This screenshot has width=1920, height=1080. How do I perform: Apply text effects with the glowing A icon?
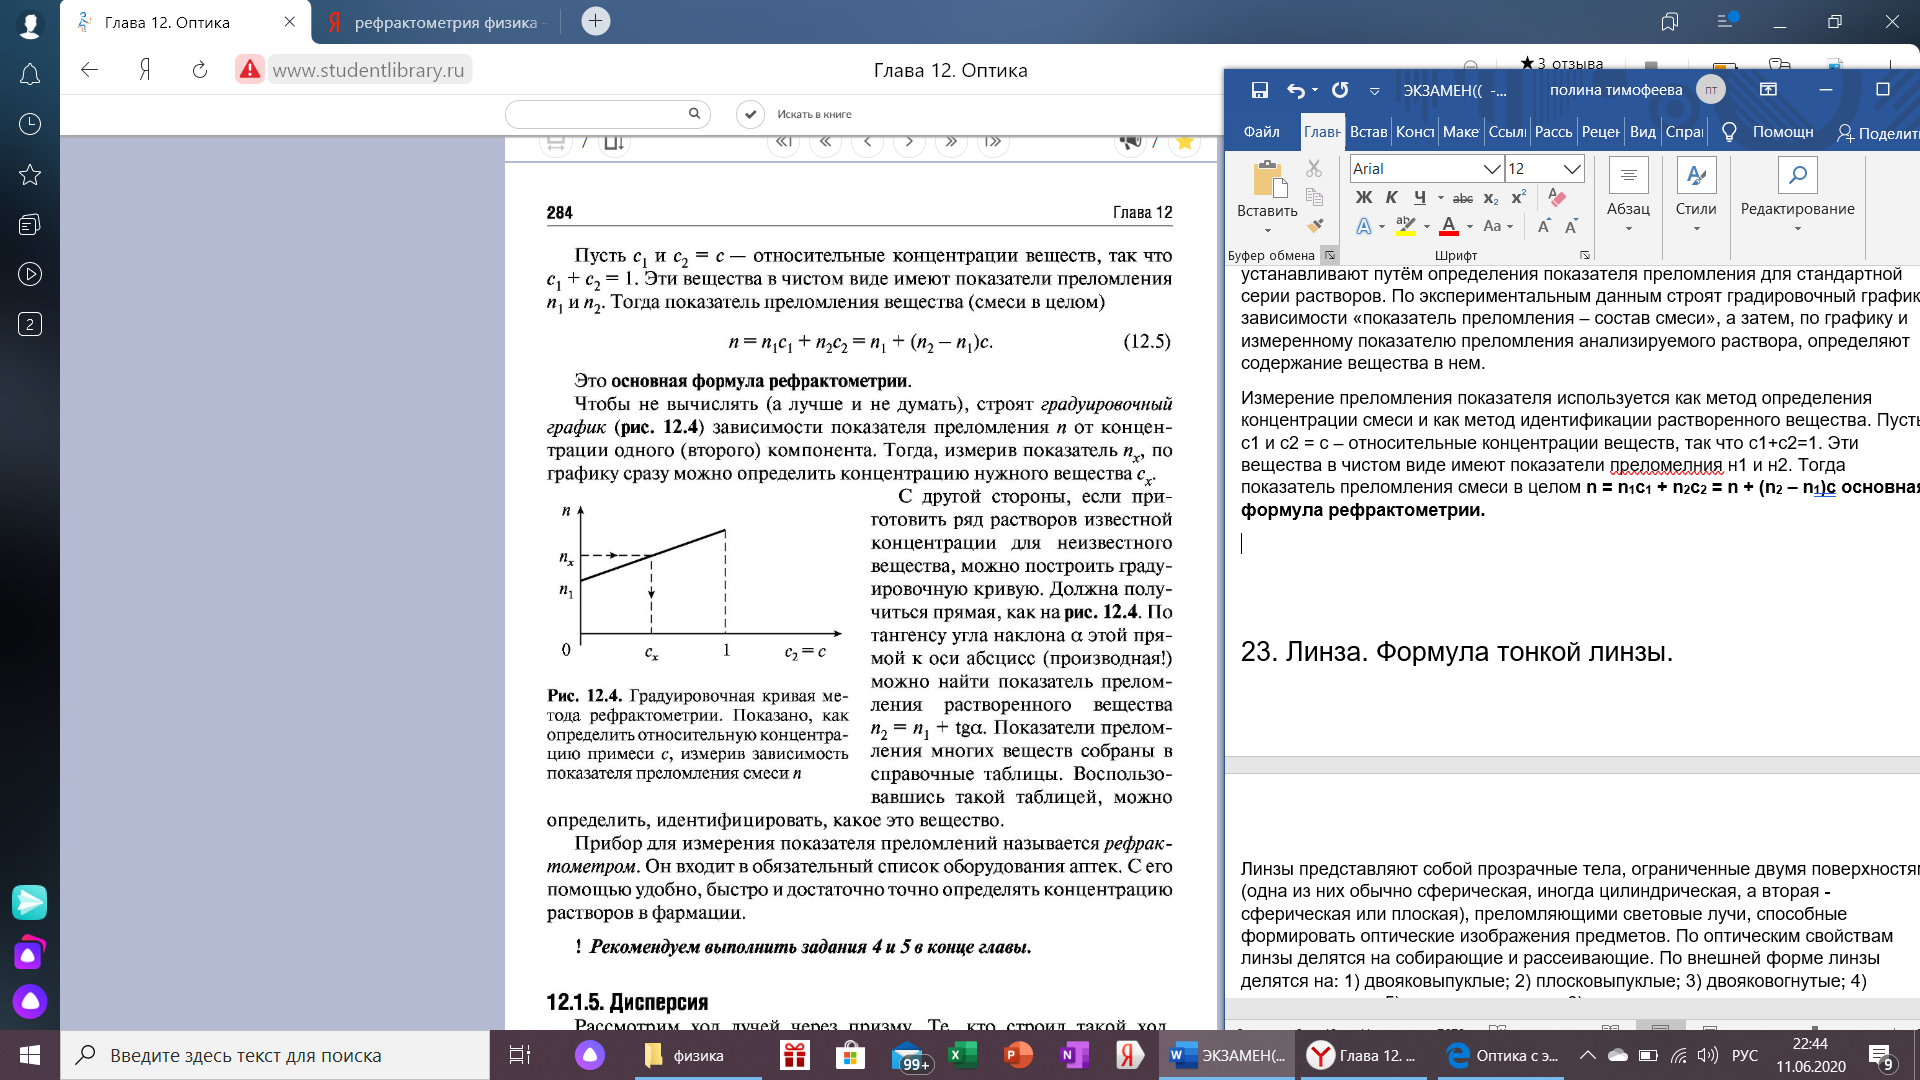pyautogui.click(x=1363, y=227)
